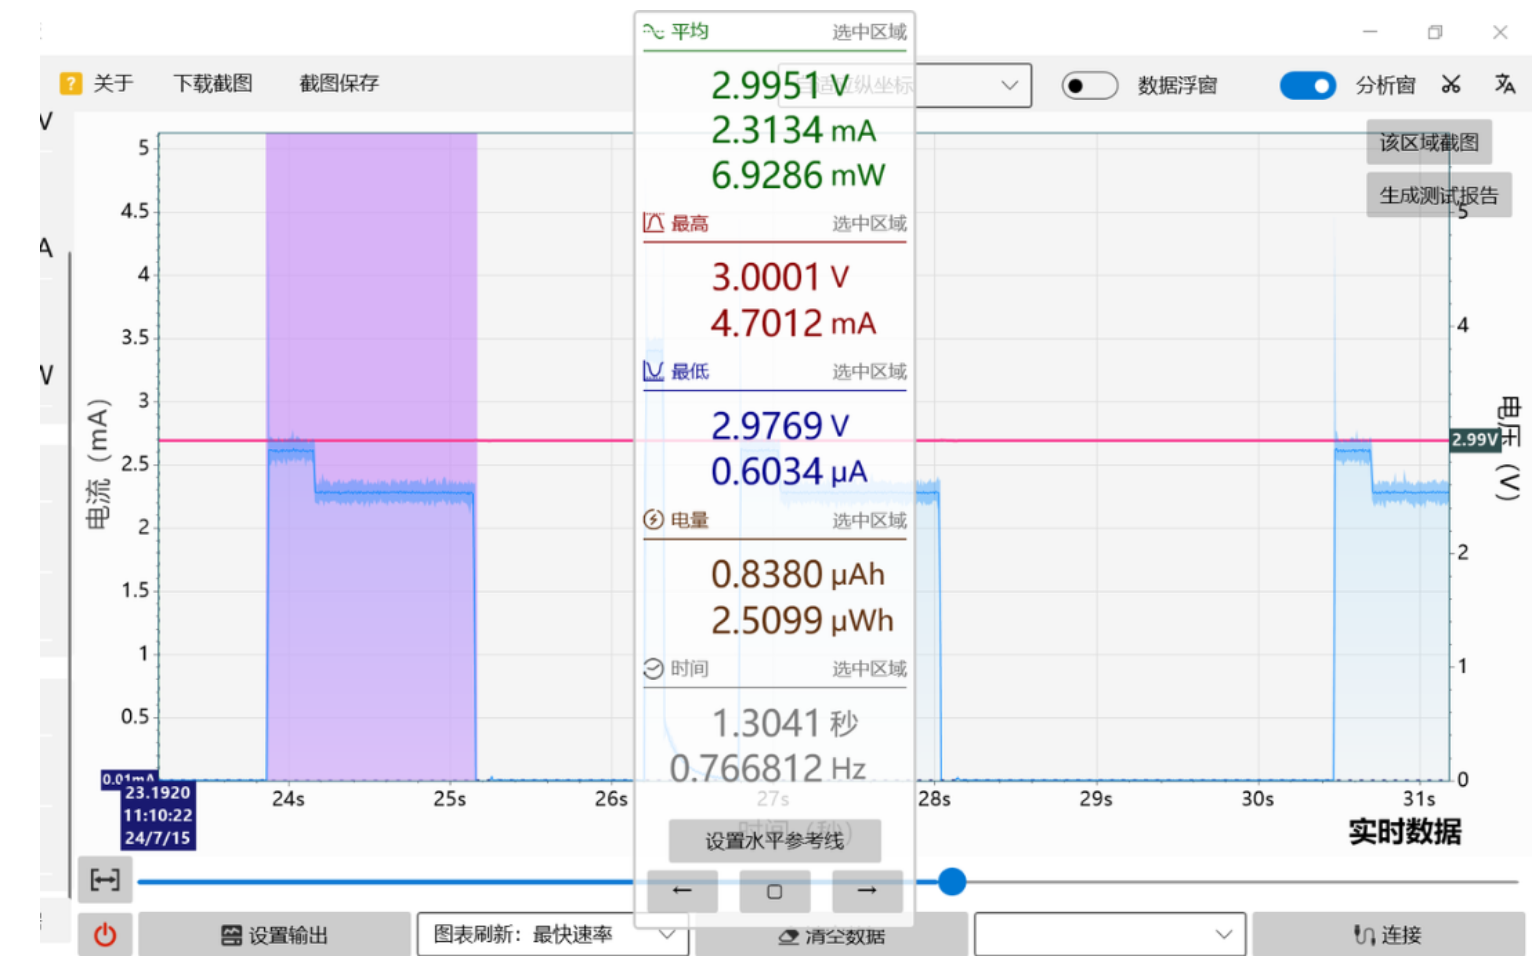The width and height of the screenshot is (1534, 958).
Task: Click the 设置水平参考线 button
Action: pos(775,841)
